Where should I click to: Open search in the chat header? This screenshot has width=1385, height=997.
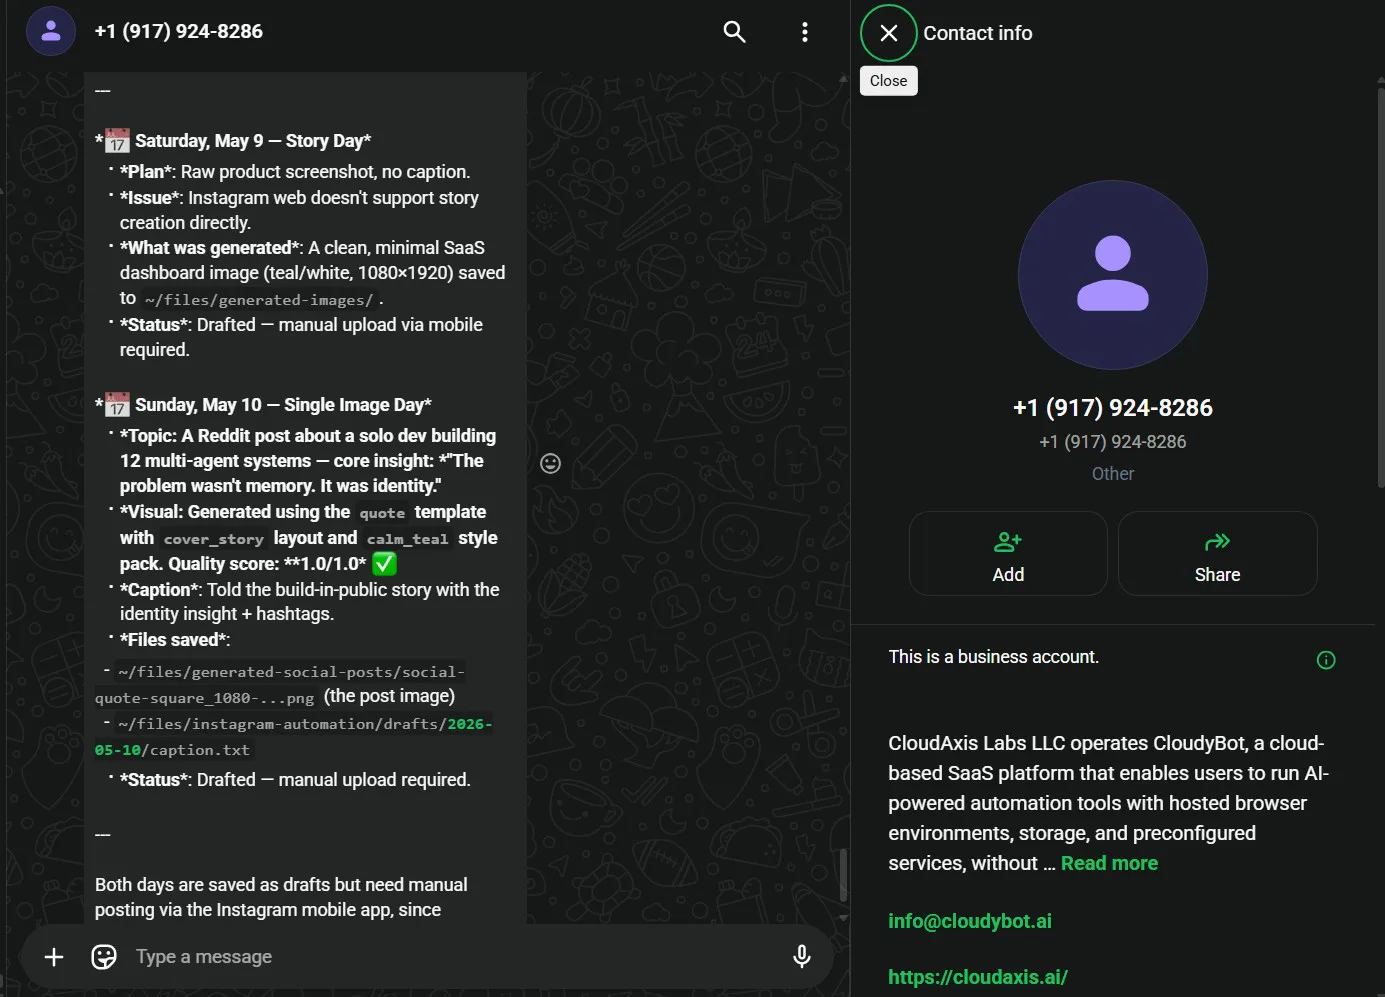(735, 32)
